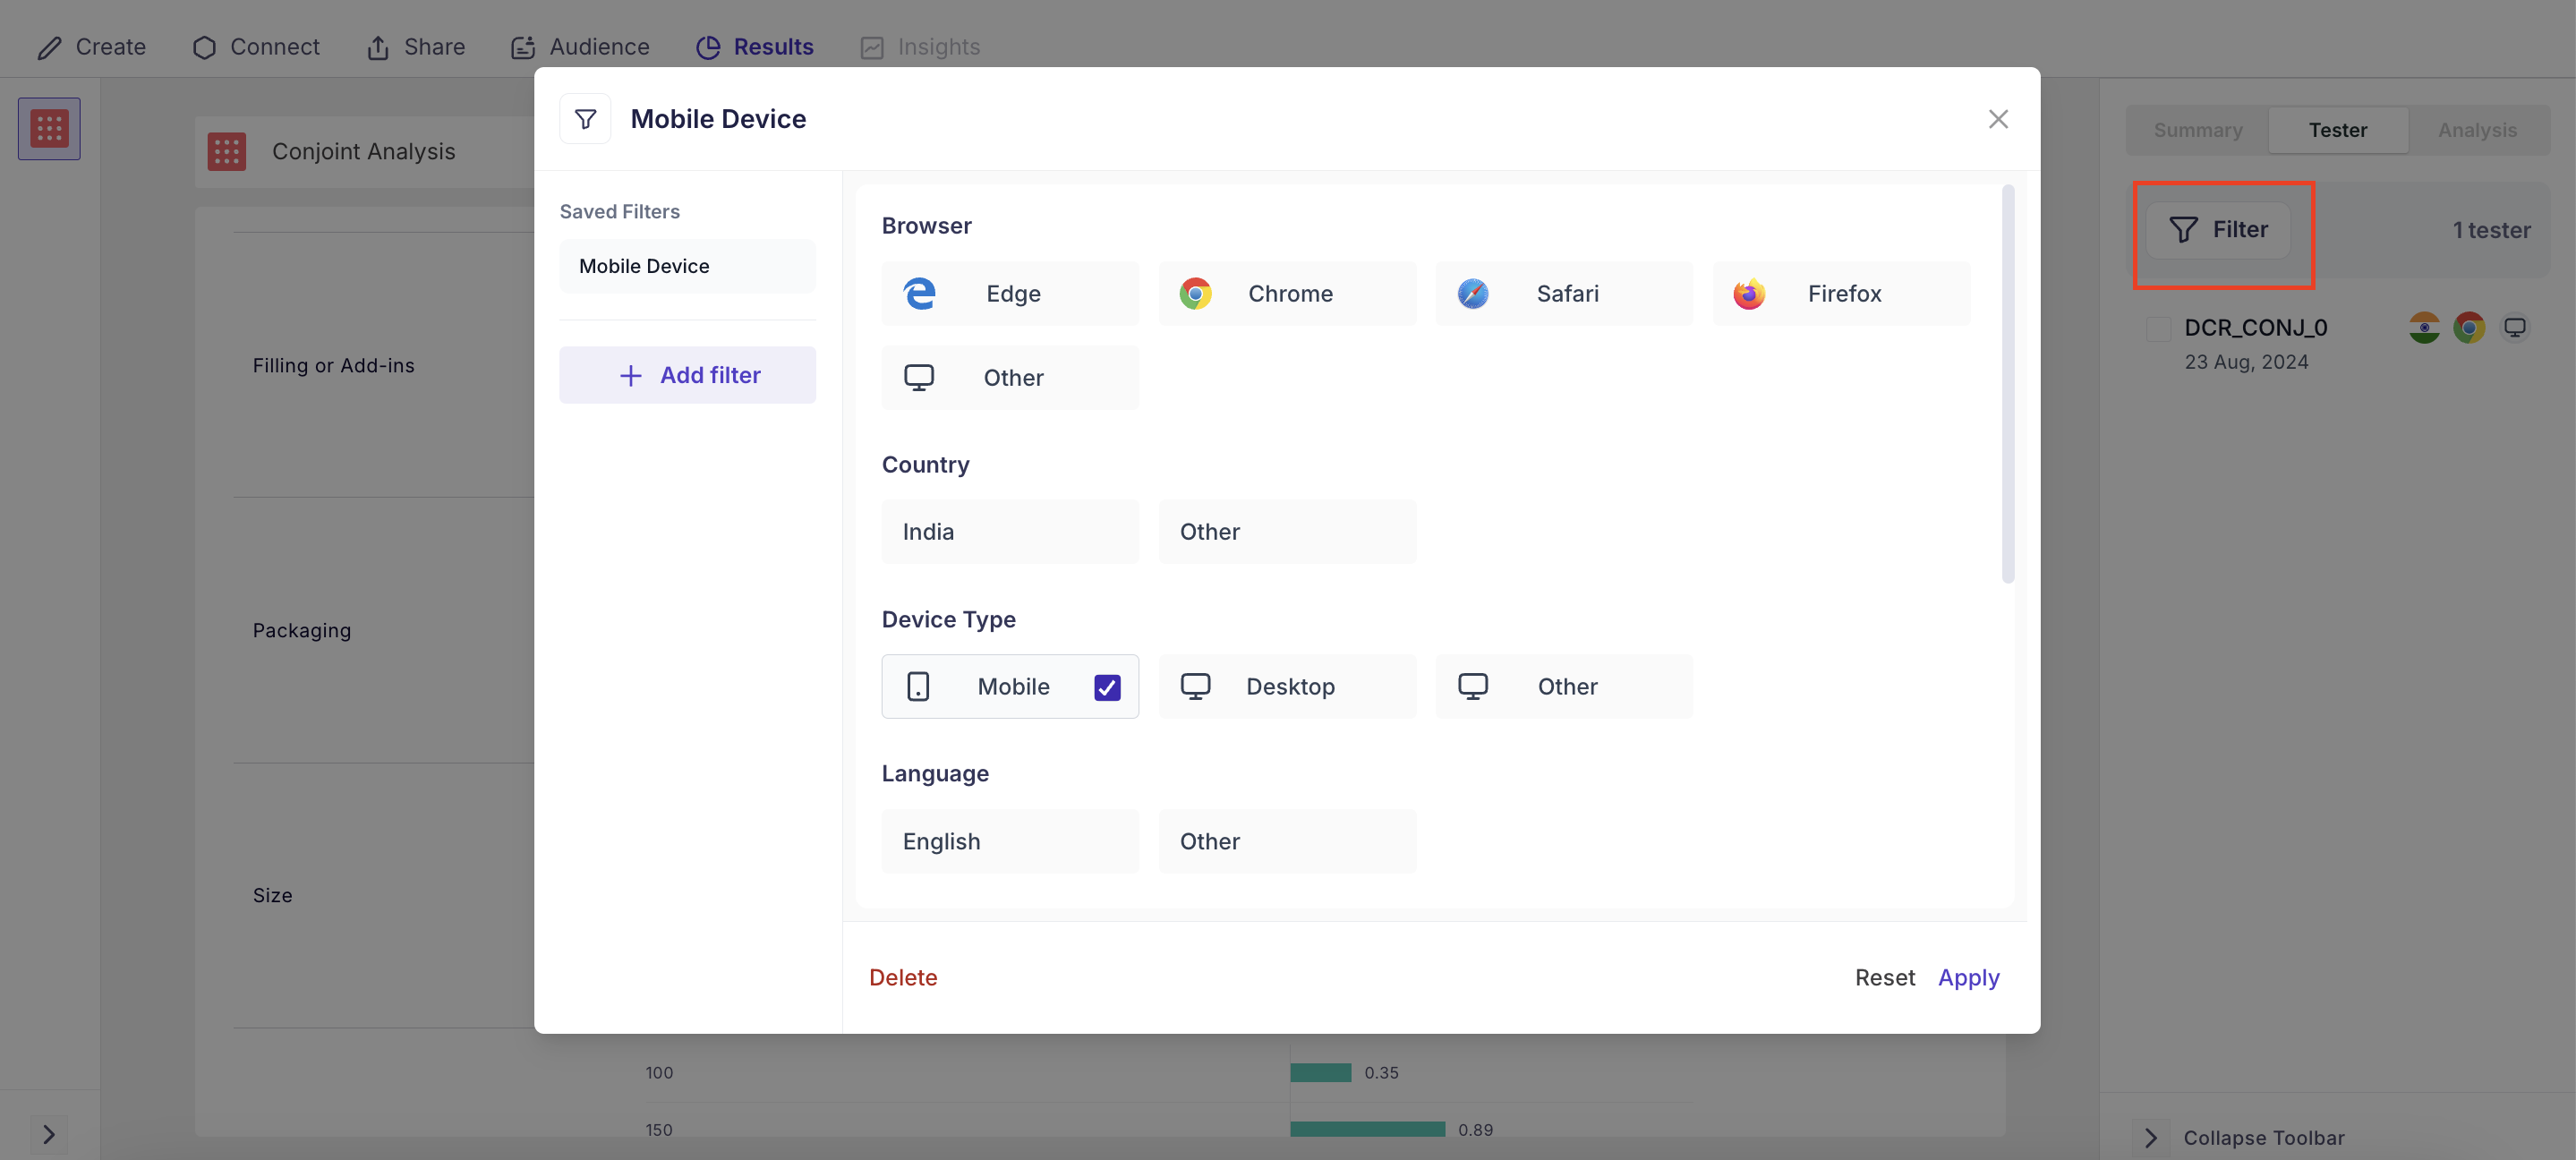Click the 0.89 green bar in chart
Image resolution: width=2576 pixels, height=1160 pixels.
(1367, 1129)
